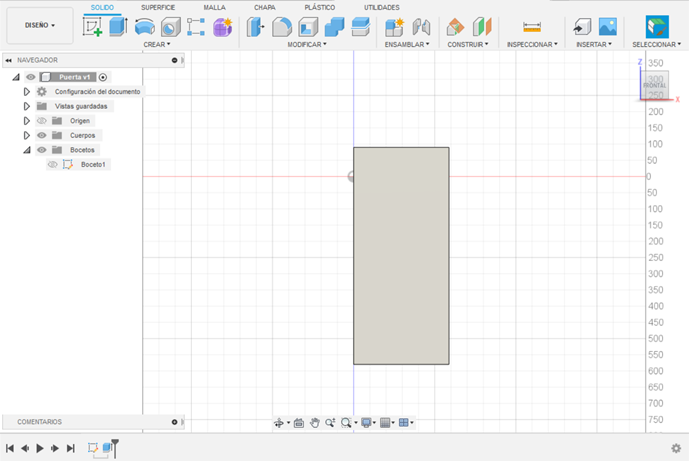Toggle visibility of Cuerpos folder
Viewport: 689px width, 461px height.
(42, 135)
